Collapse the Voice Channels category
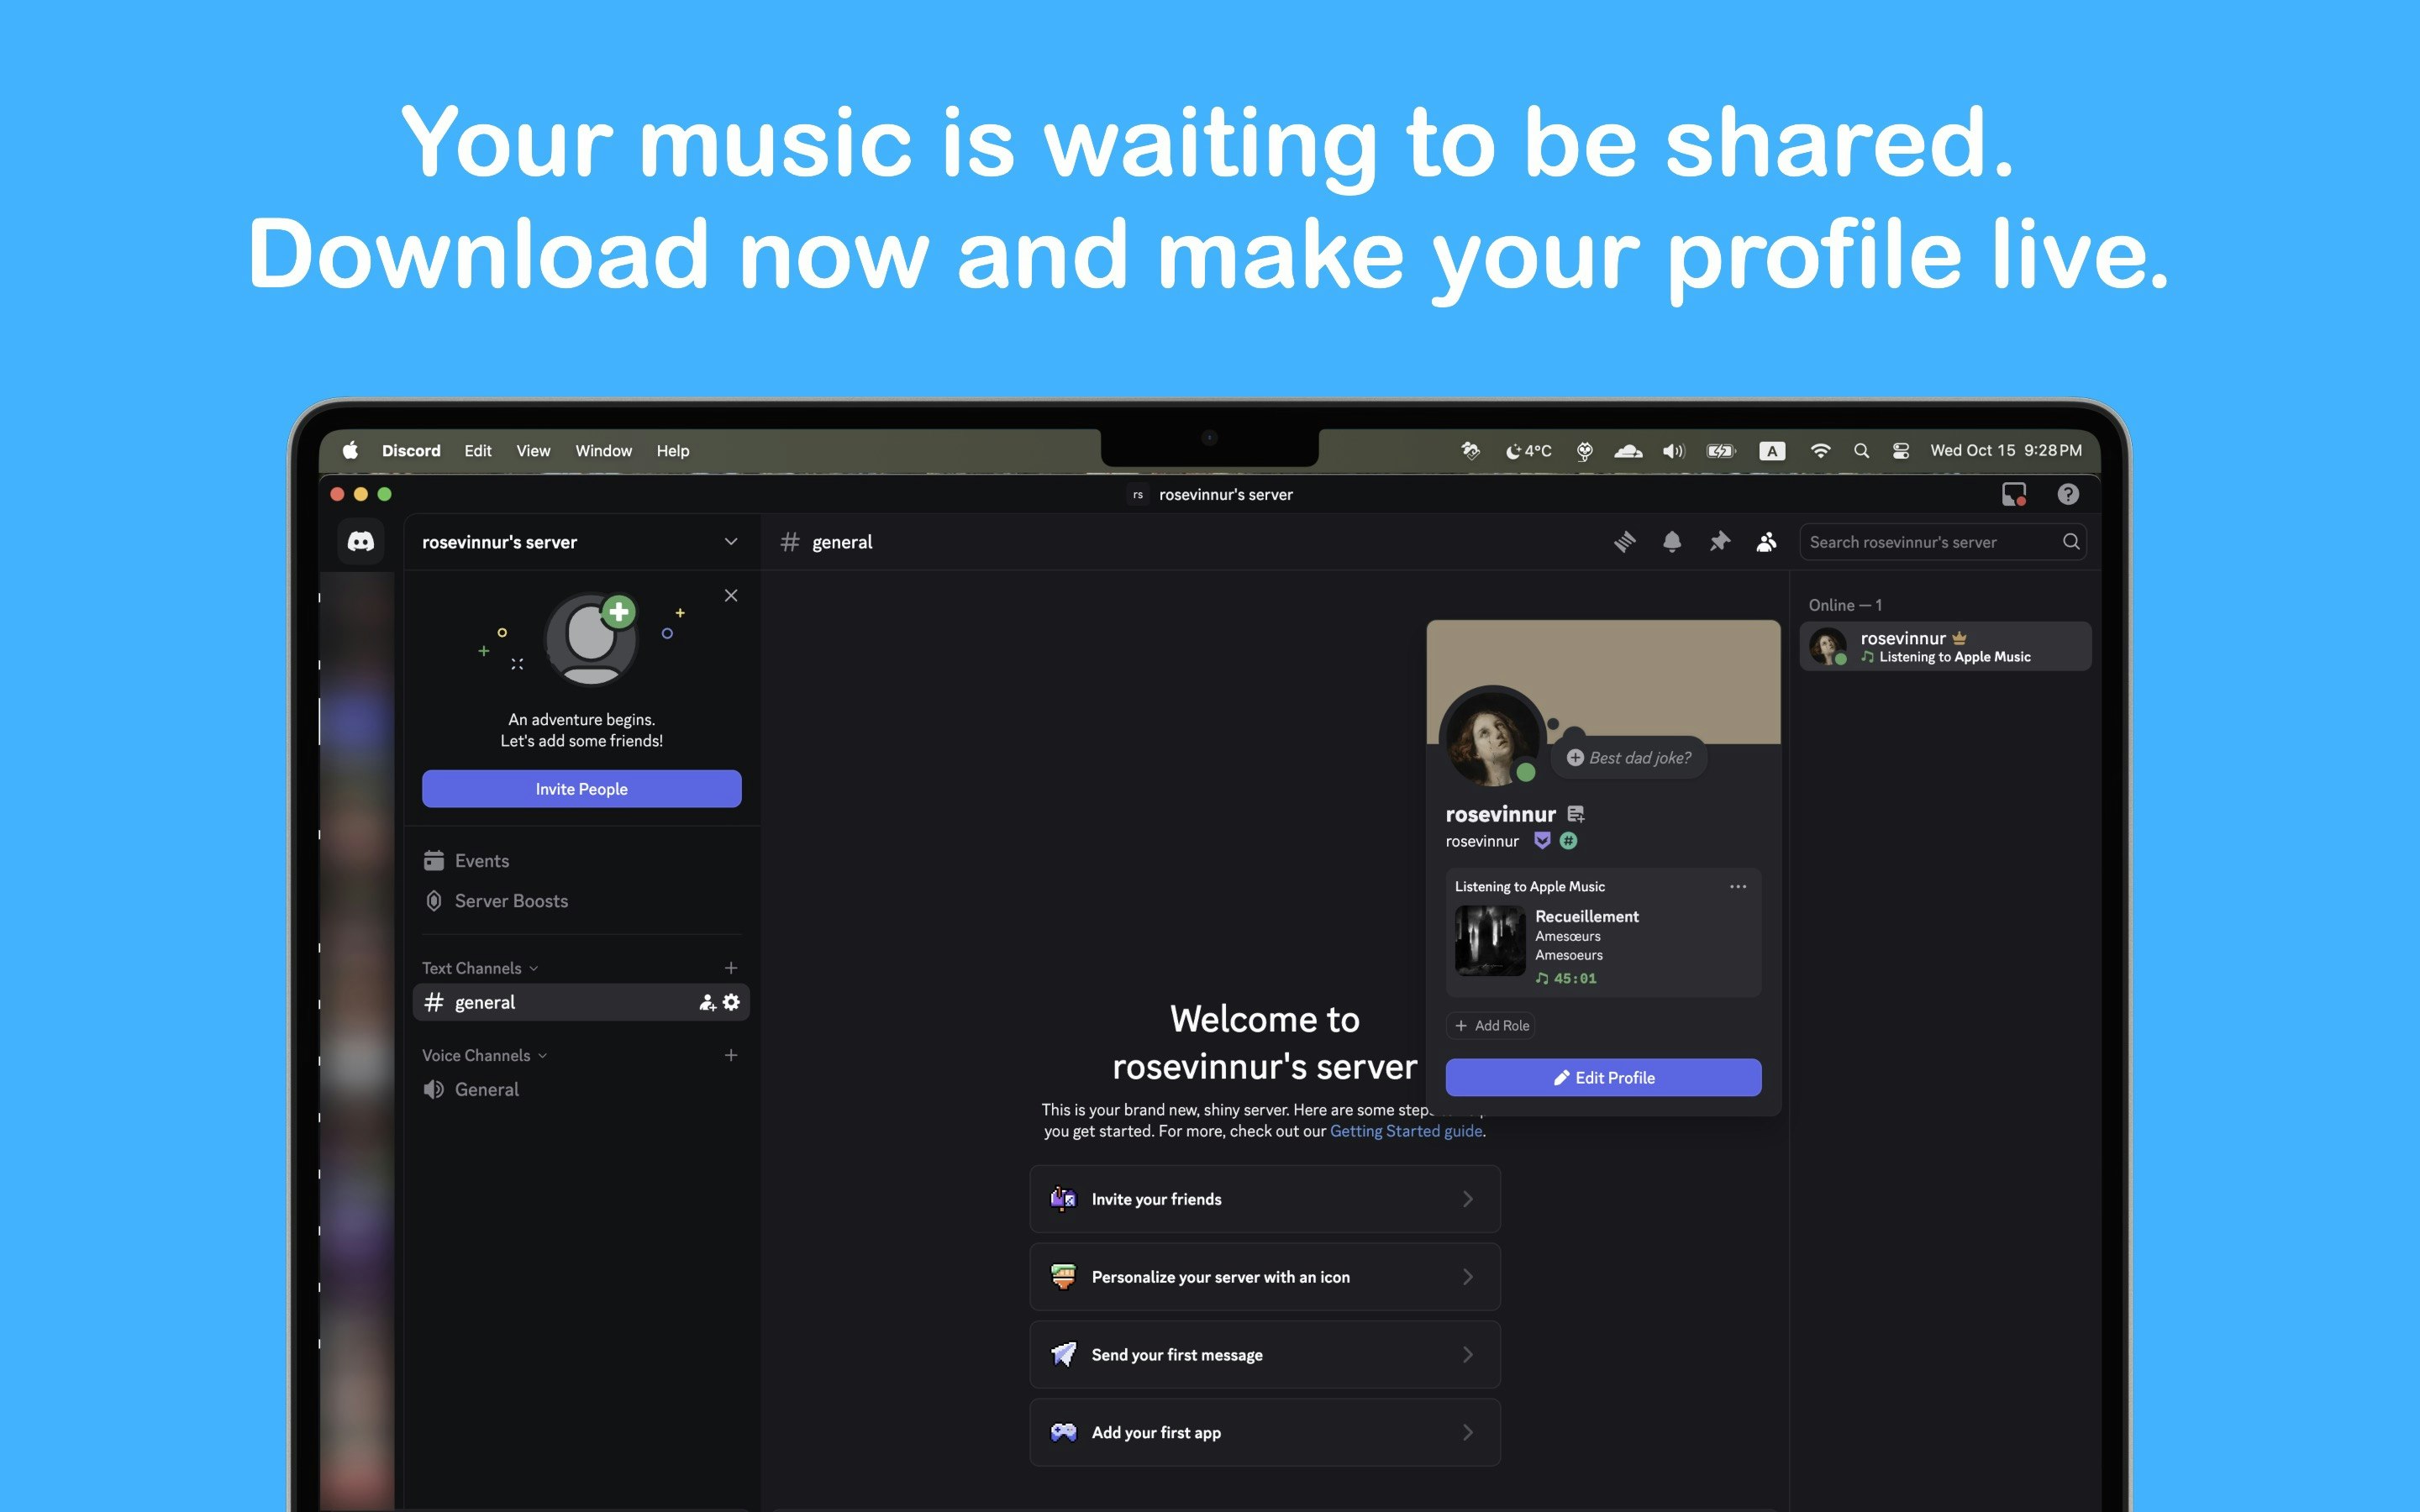2420x1512 pixels. point(484,1055)
